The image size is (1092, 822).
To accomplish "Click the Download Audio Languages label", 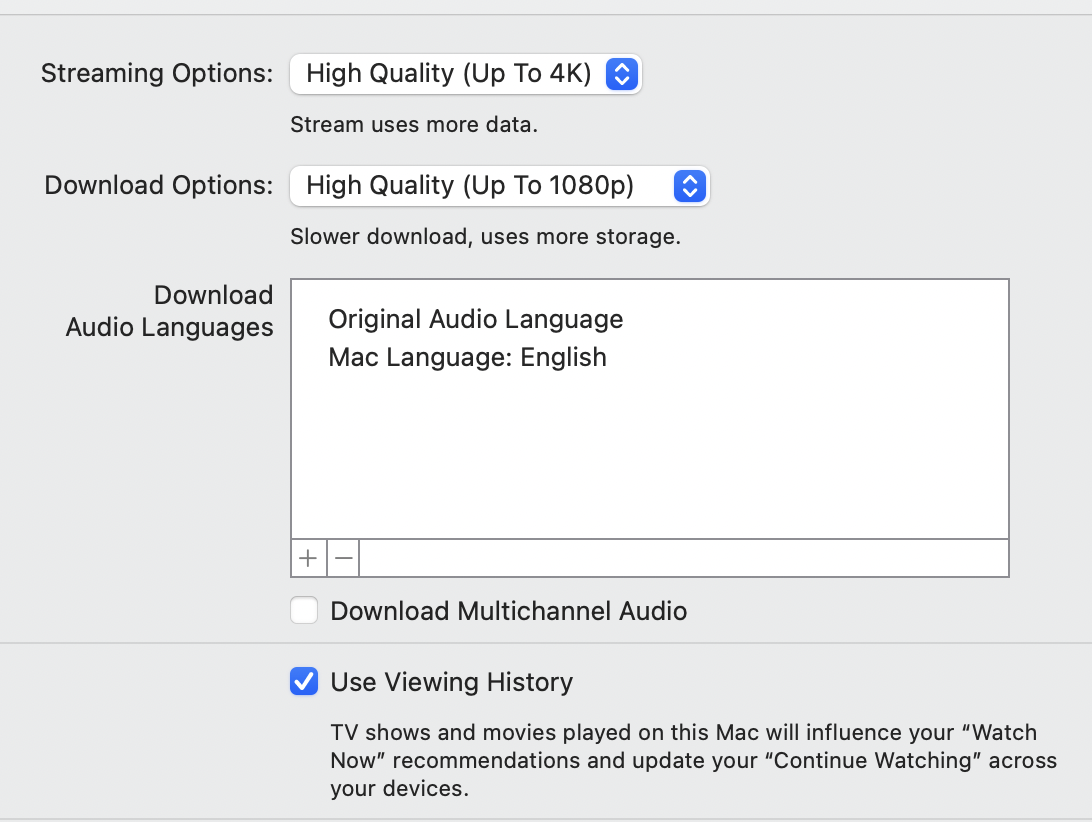I will pyautogui.click(x=170, y=311).
